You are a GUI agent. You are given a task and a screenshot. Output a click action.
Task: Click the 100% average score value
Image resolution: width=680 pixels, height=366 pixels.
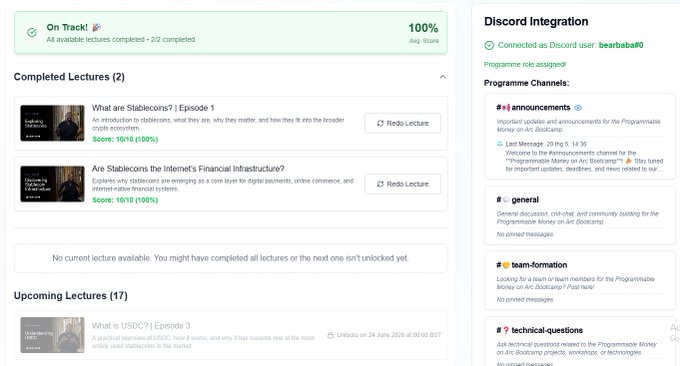(423, 28)
